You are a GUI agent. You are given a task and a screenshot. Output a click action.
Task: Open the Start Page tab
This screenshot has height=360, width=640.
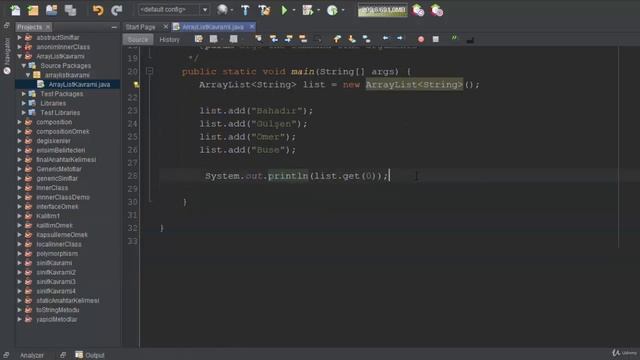pyautogui.click(x=140, y=27)
